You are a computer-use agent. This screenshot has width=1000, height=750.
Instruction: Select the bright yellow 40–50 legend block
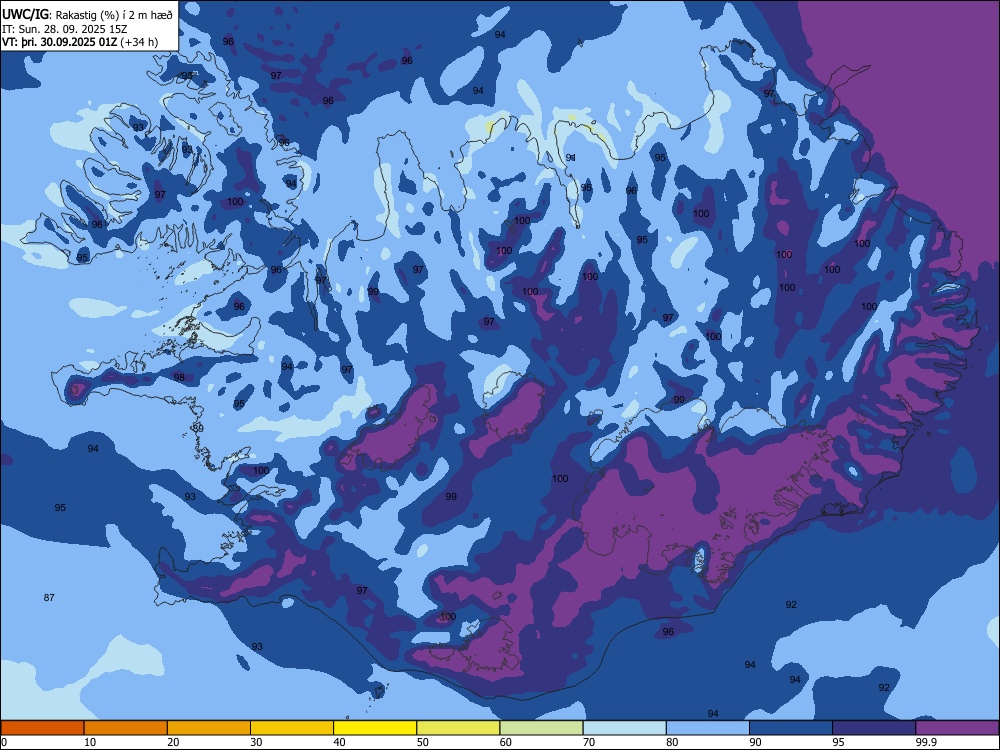375,728
